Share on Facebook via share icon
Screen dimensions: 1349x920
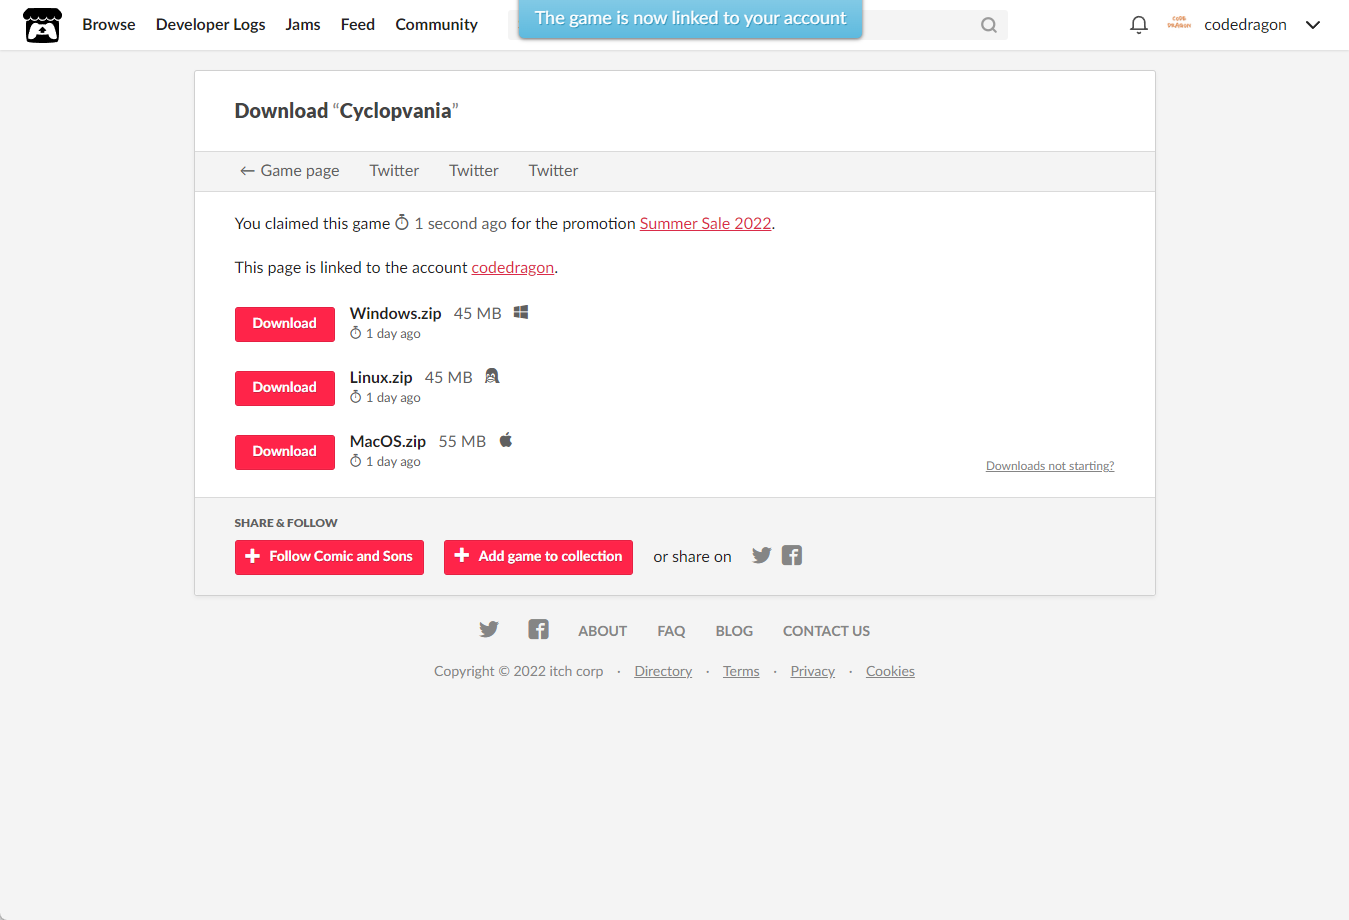point(792,555)
